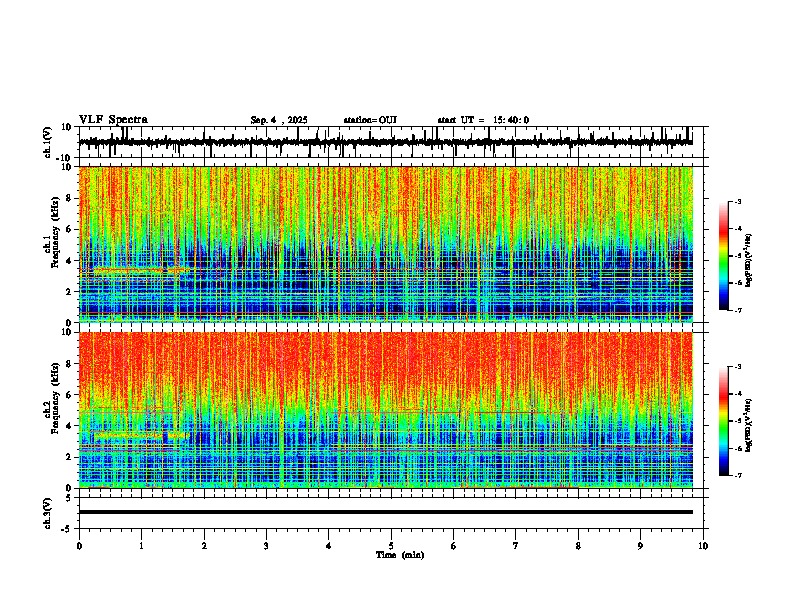Click the thick black ch.3 voltage line

point(385,512)
